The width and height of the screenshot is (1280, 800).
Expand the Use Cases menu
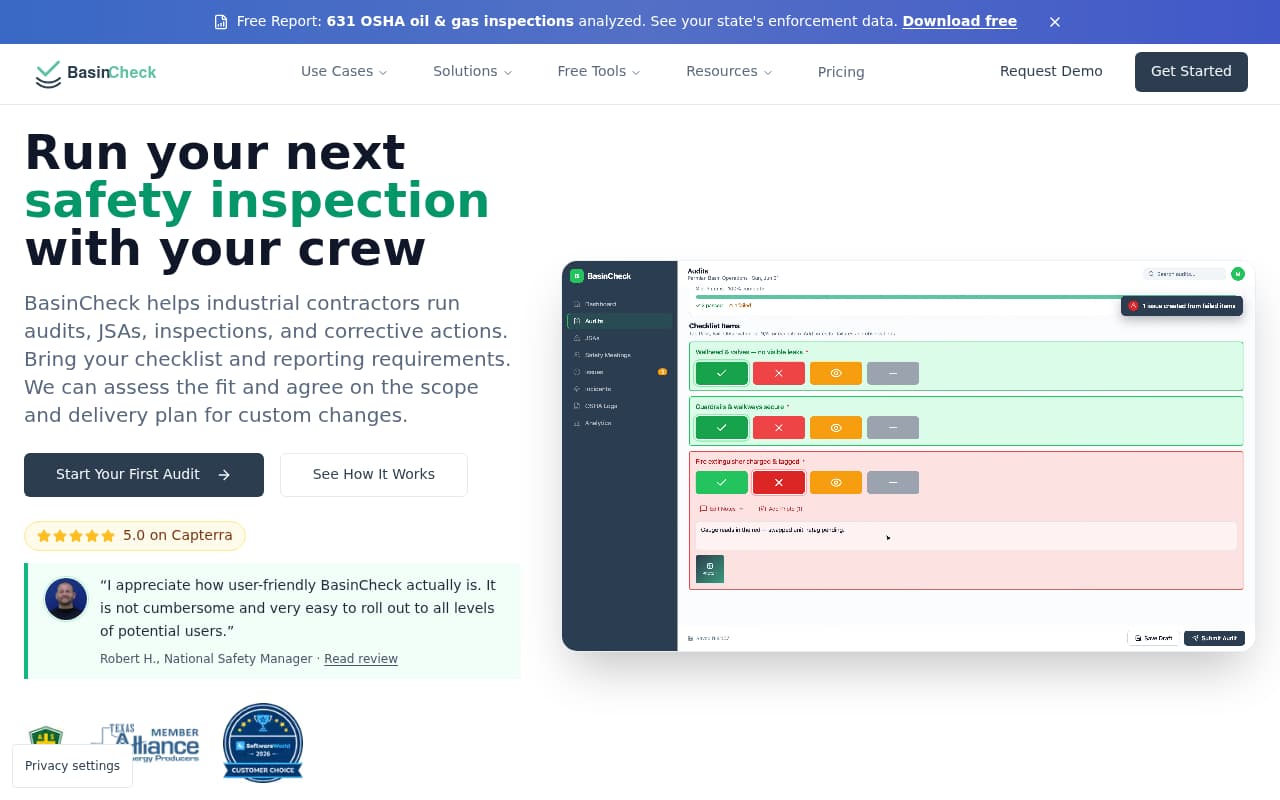click(344, 72)
